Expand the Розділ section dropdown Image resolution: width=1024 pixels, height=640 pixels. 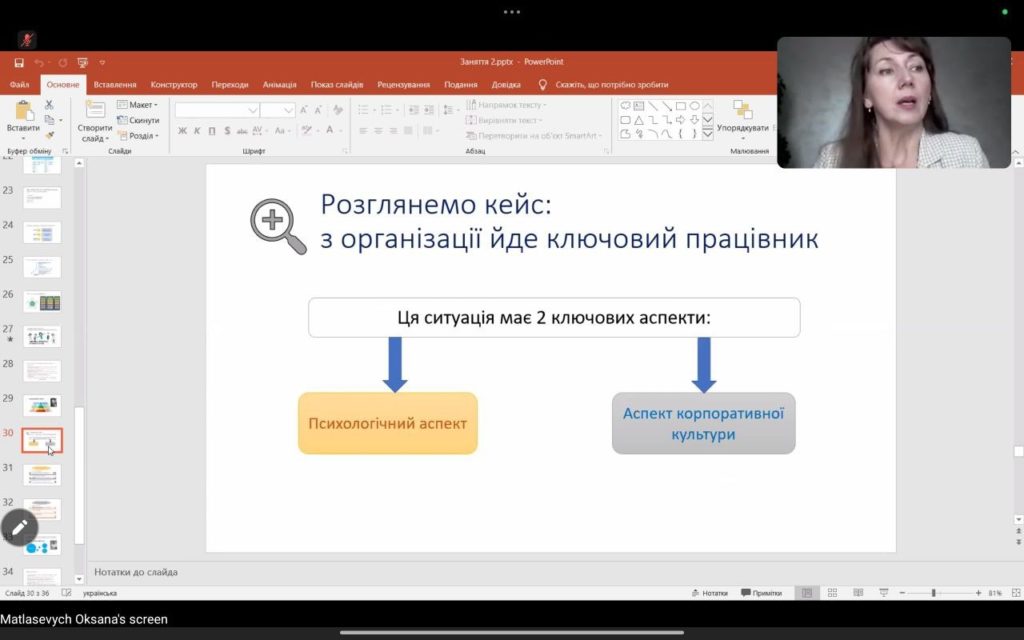click(x=138, y=136)
